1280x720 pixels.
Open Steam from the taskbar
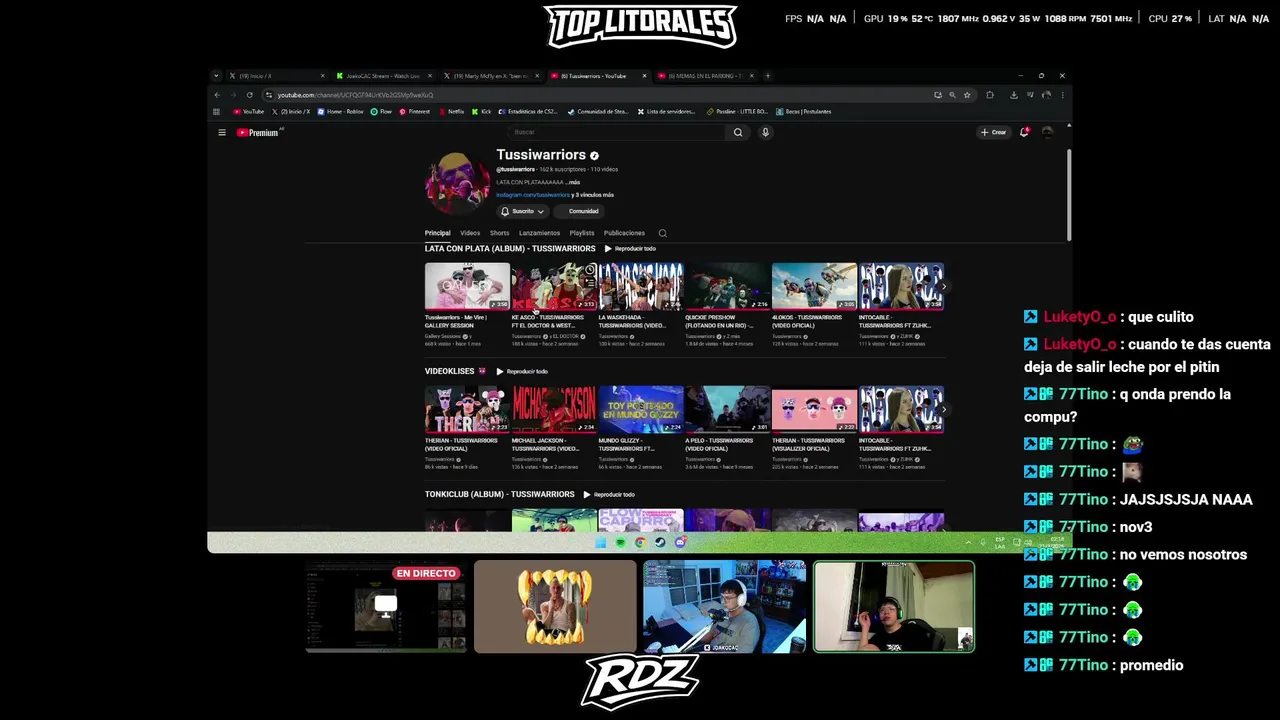click(660, 542)
